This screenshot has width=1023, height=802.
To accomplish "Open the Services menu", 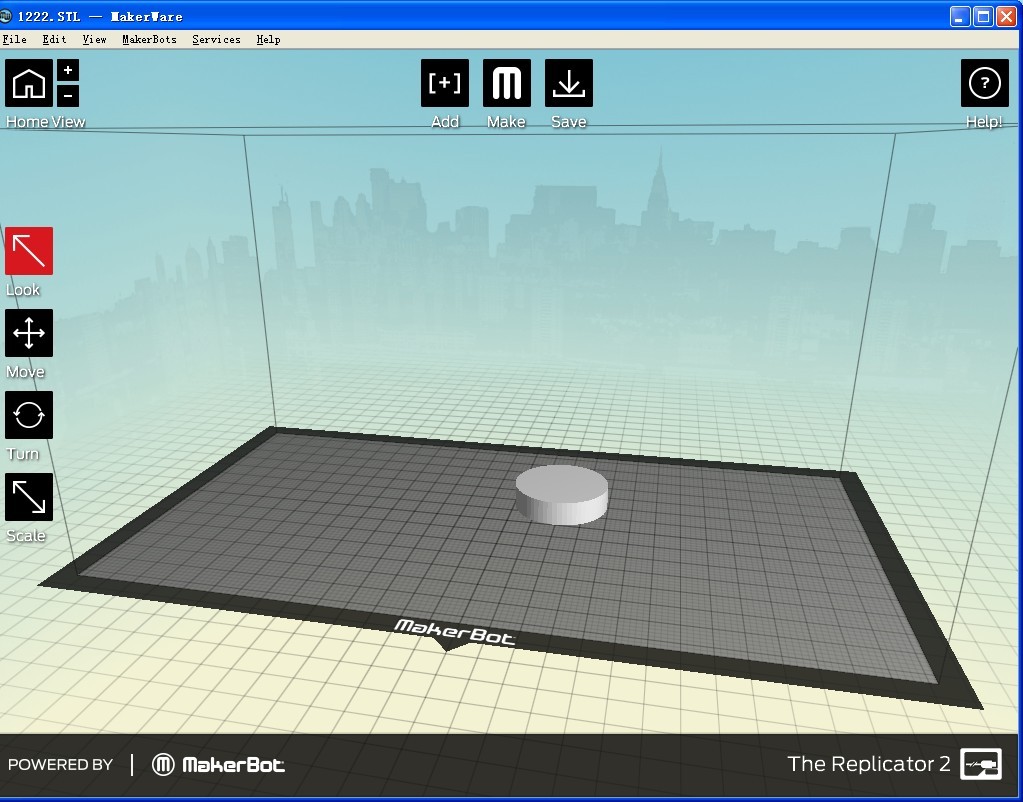I will click(217, 40).
